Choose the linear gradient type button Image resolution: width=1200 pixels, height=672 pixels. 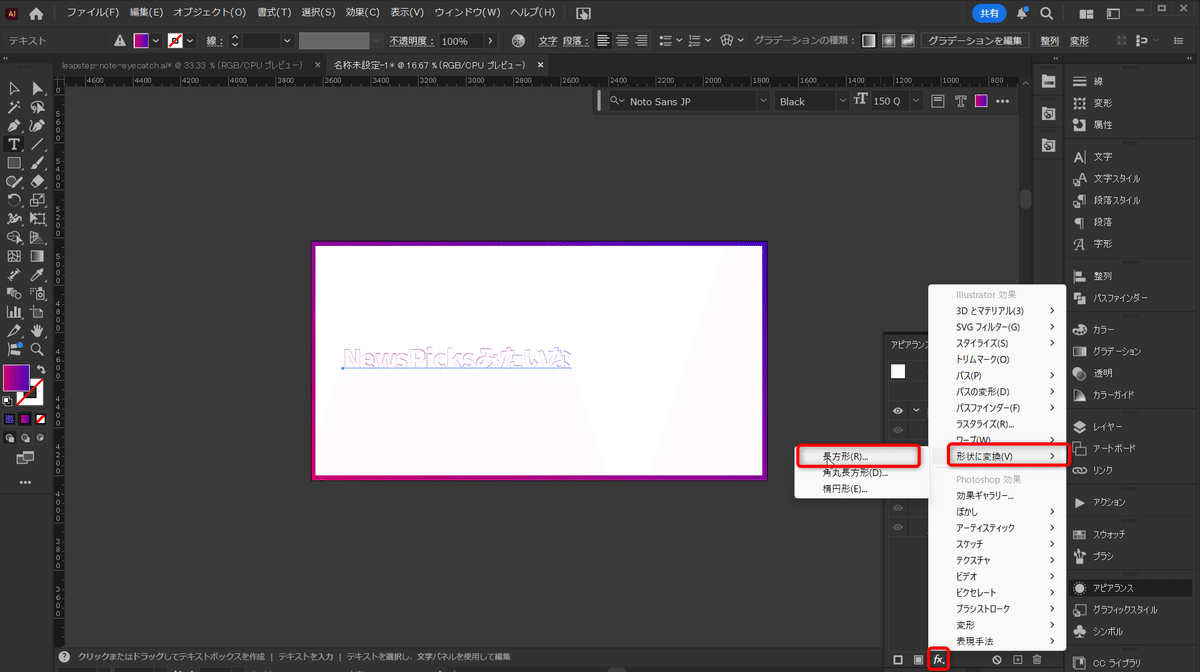[x=869, y=41]
